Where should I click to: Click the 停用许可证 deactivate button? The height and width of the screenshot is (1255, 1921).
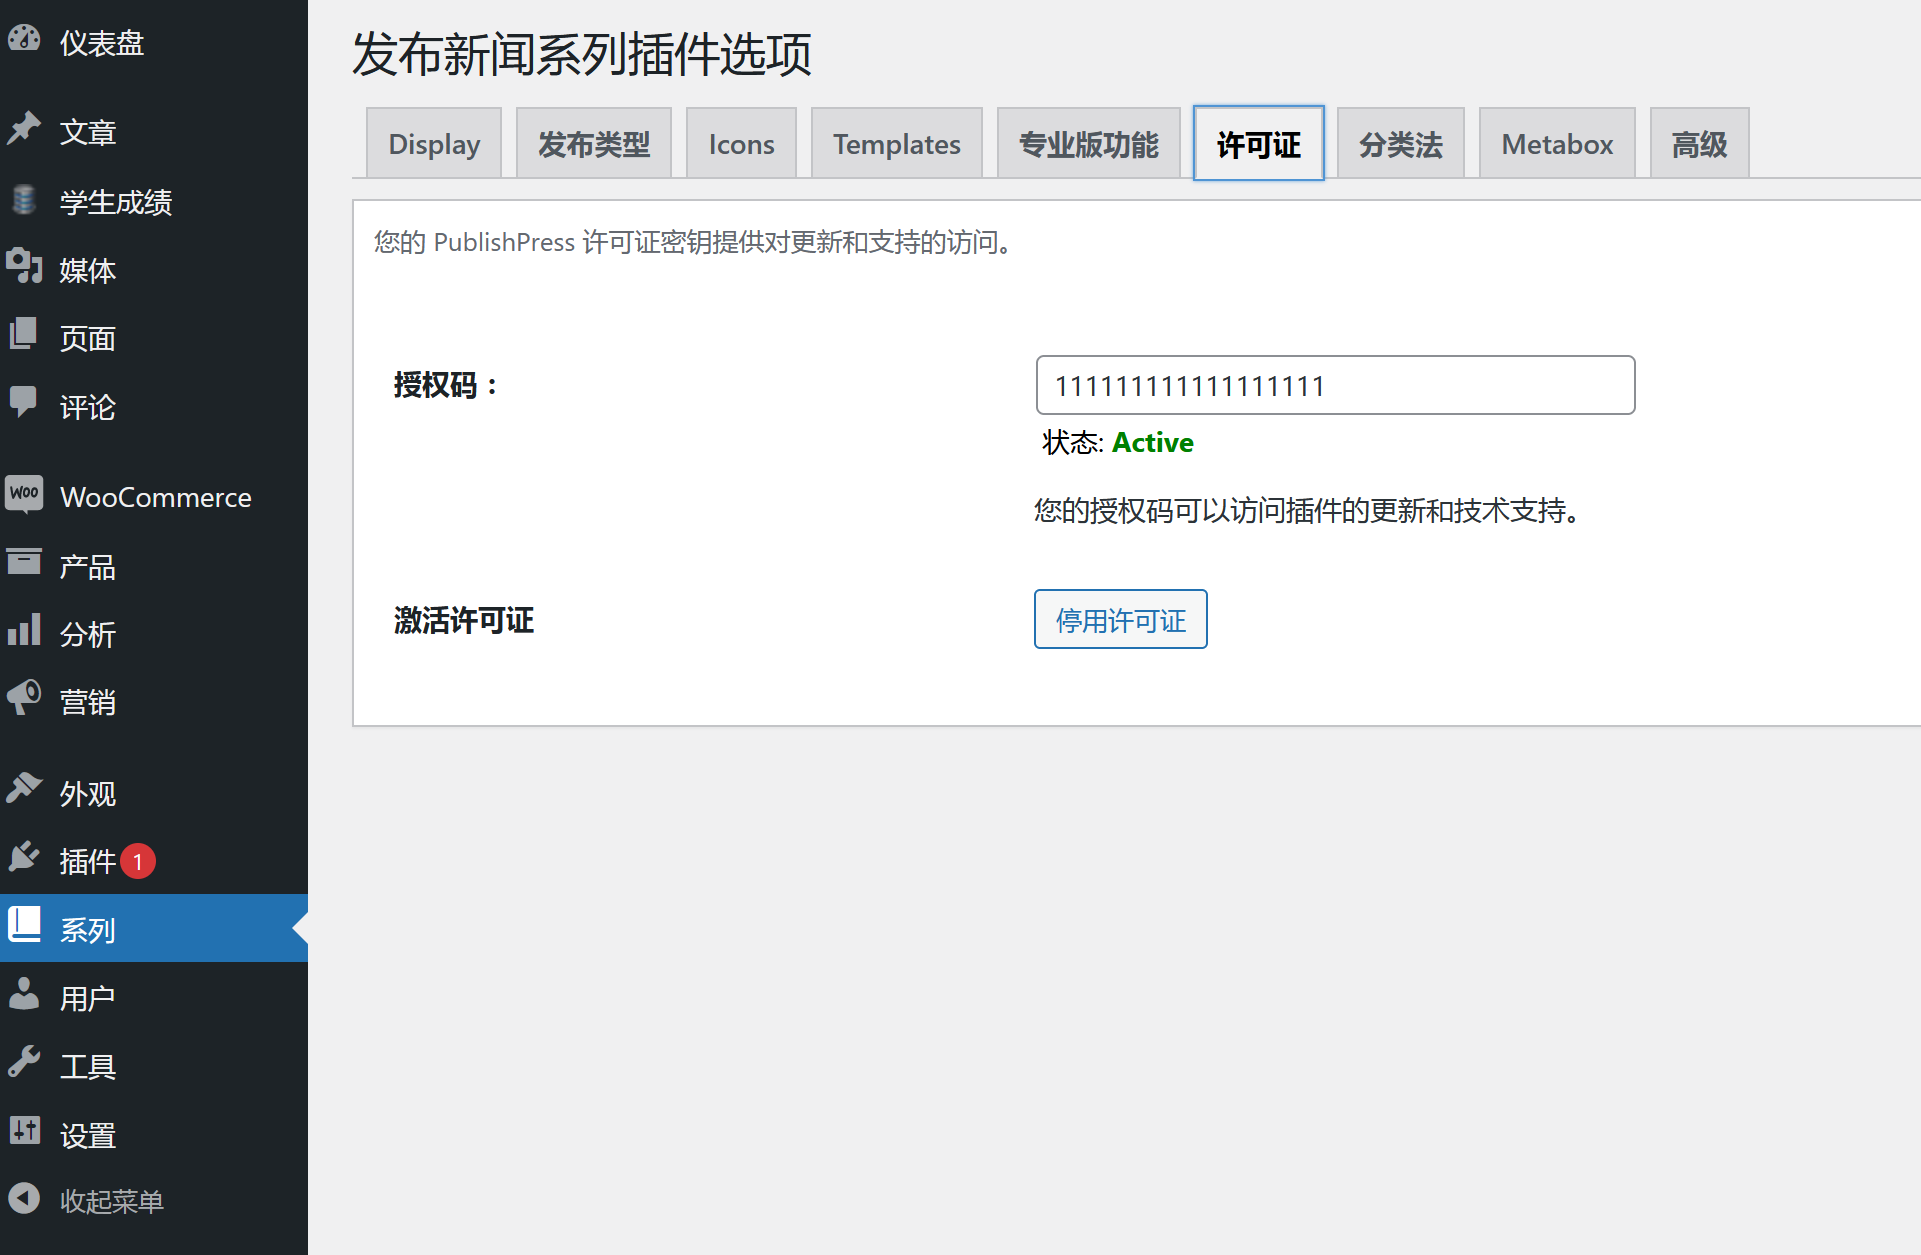1120,619
